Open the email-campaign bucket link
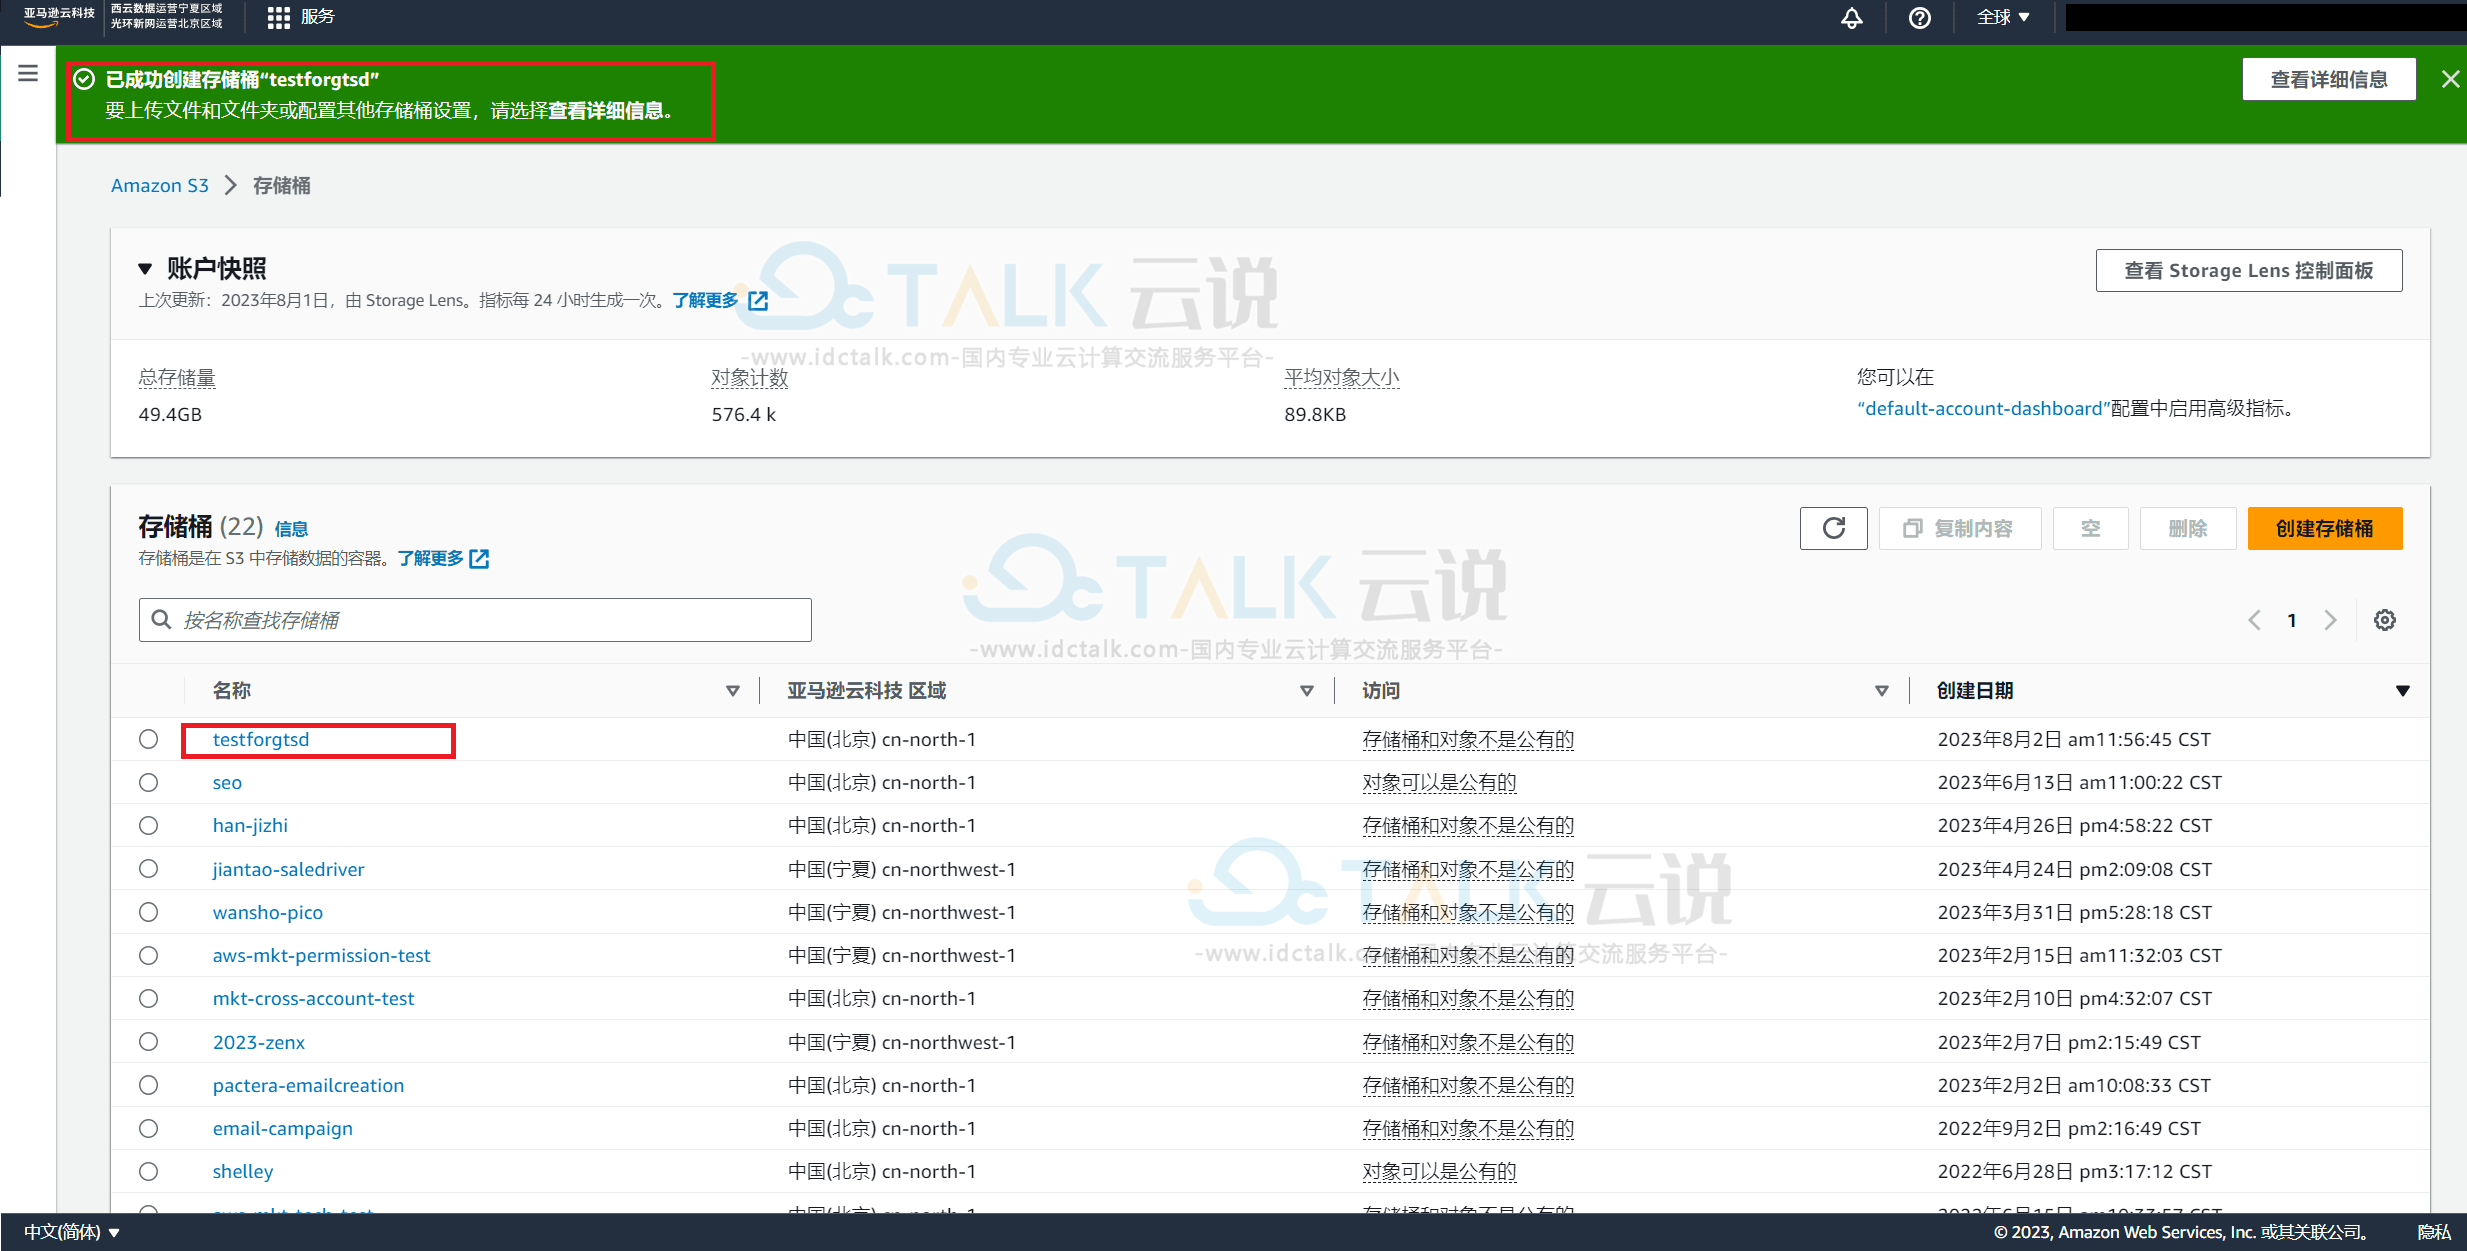Image resolution: width=2467 pixels, height=1251 pixels. (x=283, y=1128)
